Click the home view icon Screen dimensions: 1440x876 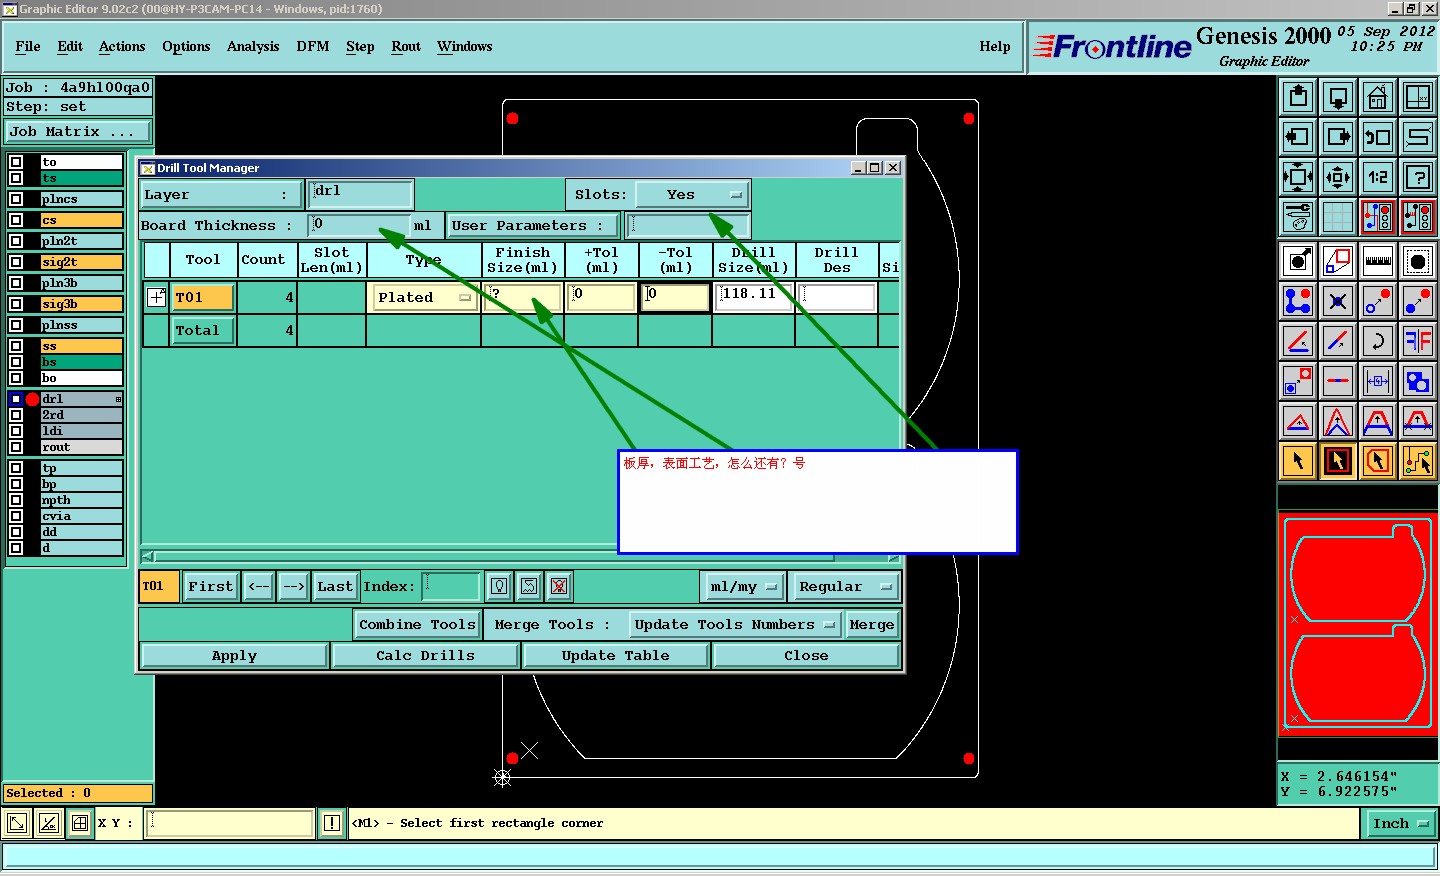pyautogui.click(x=1378, y=97)
